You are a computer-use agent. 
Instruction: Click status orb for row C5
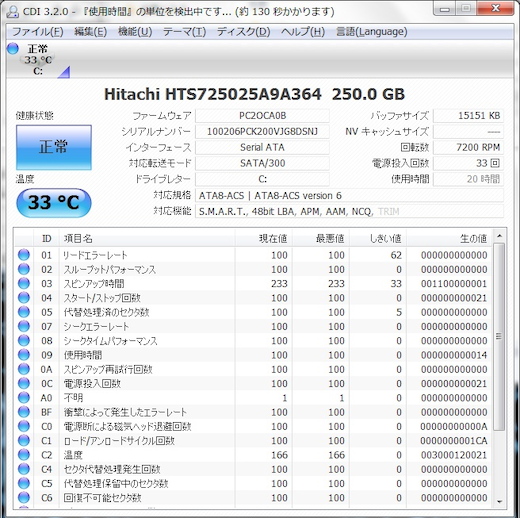[x=24, y=483]
